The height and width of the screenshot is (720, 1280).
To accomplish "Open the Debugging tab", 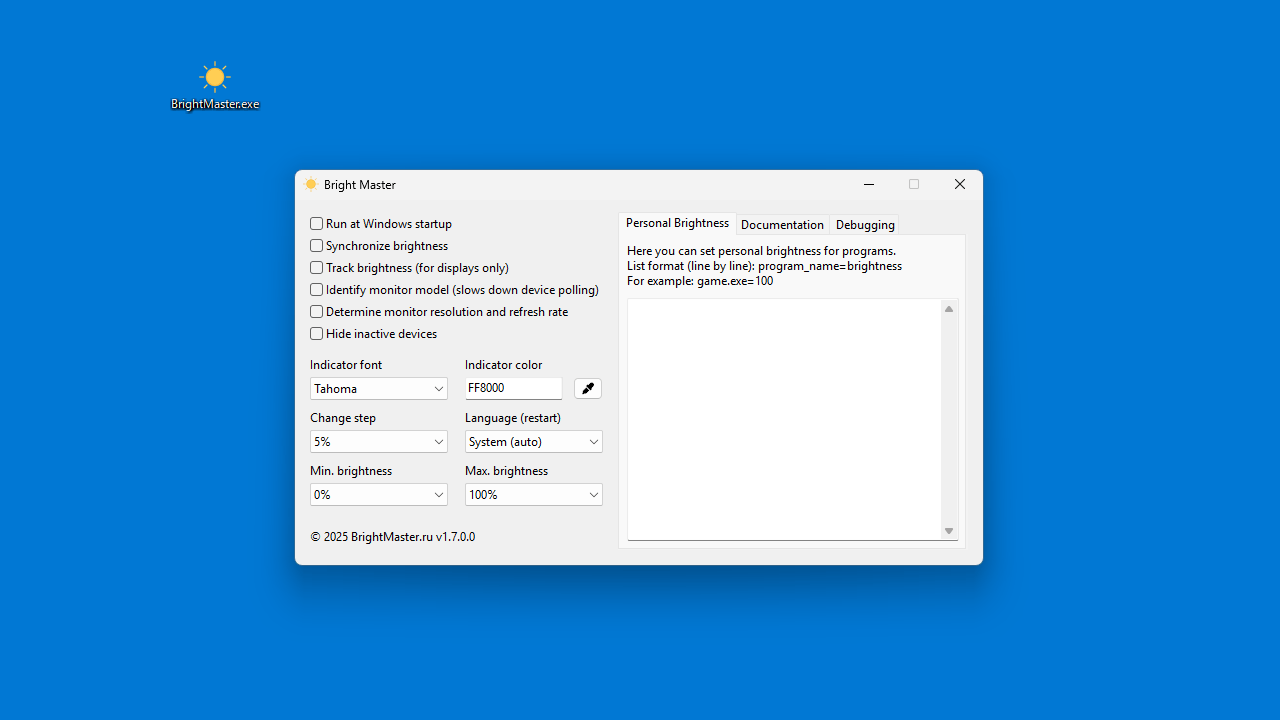I will tap(865, 225).
